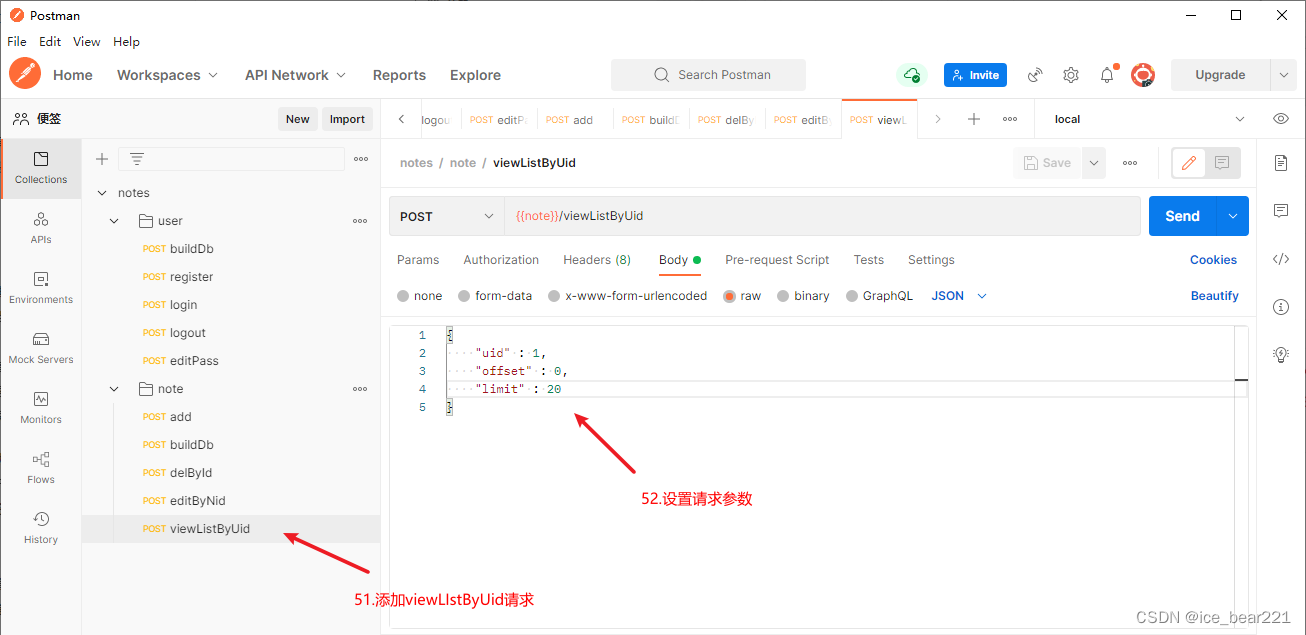The width and height of the screenshot is (1306, 635).
Task: Open the code snippet pane icon
Action: (1281, 259)
